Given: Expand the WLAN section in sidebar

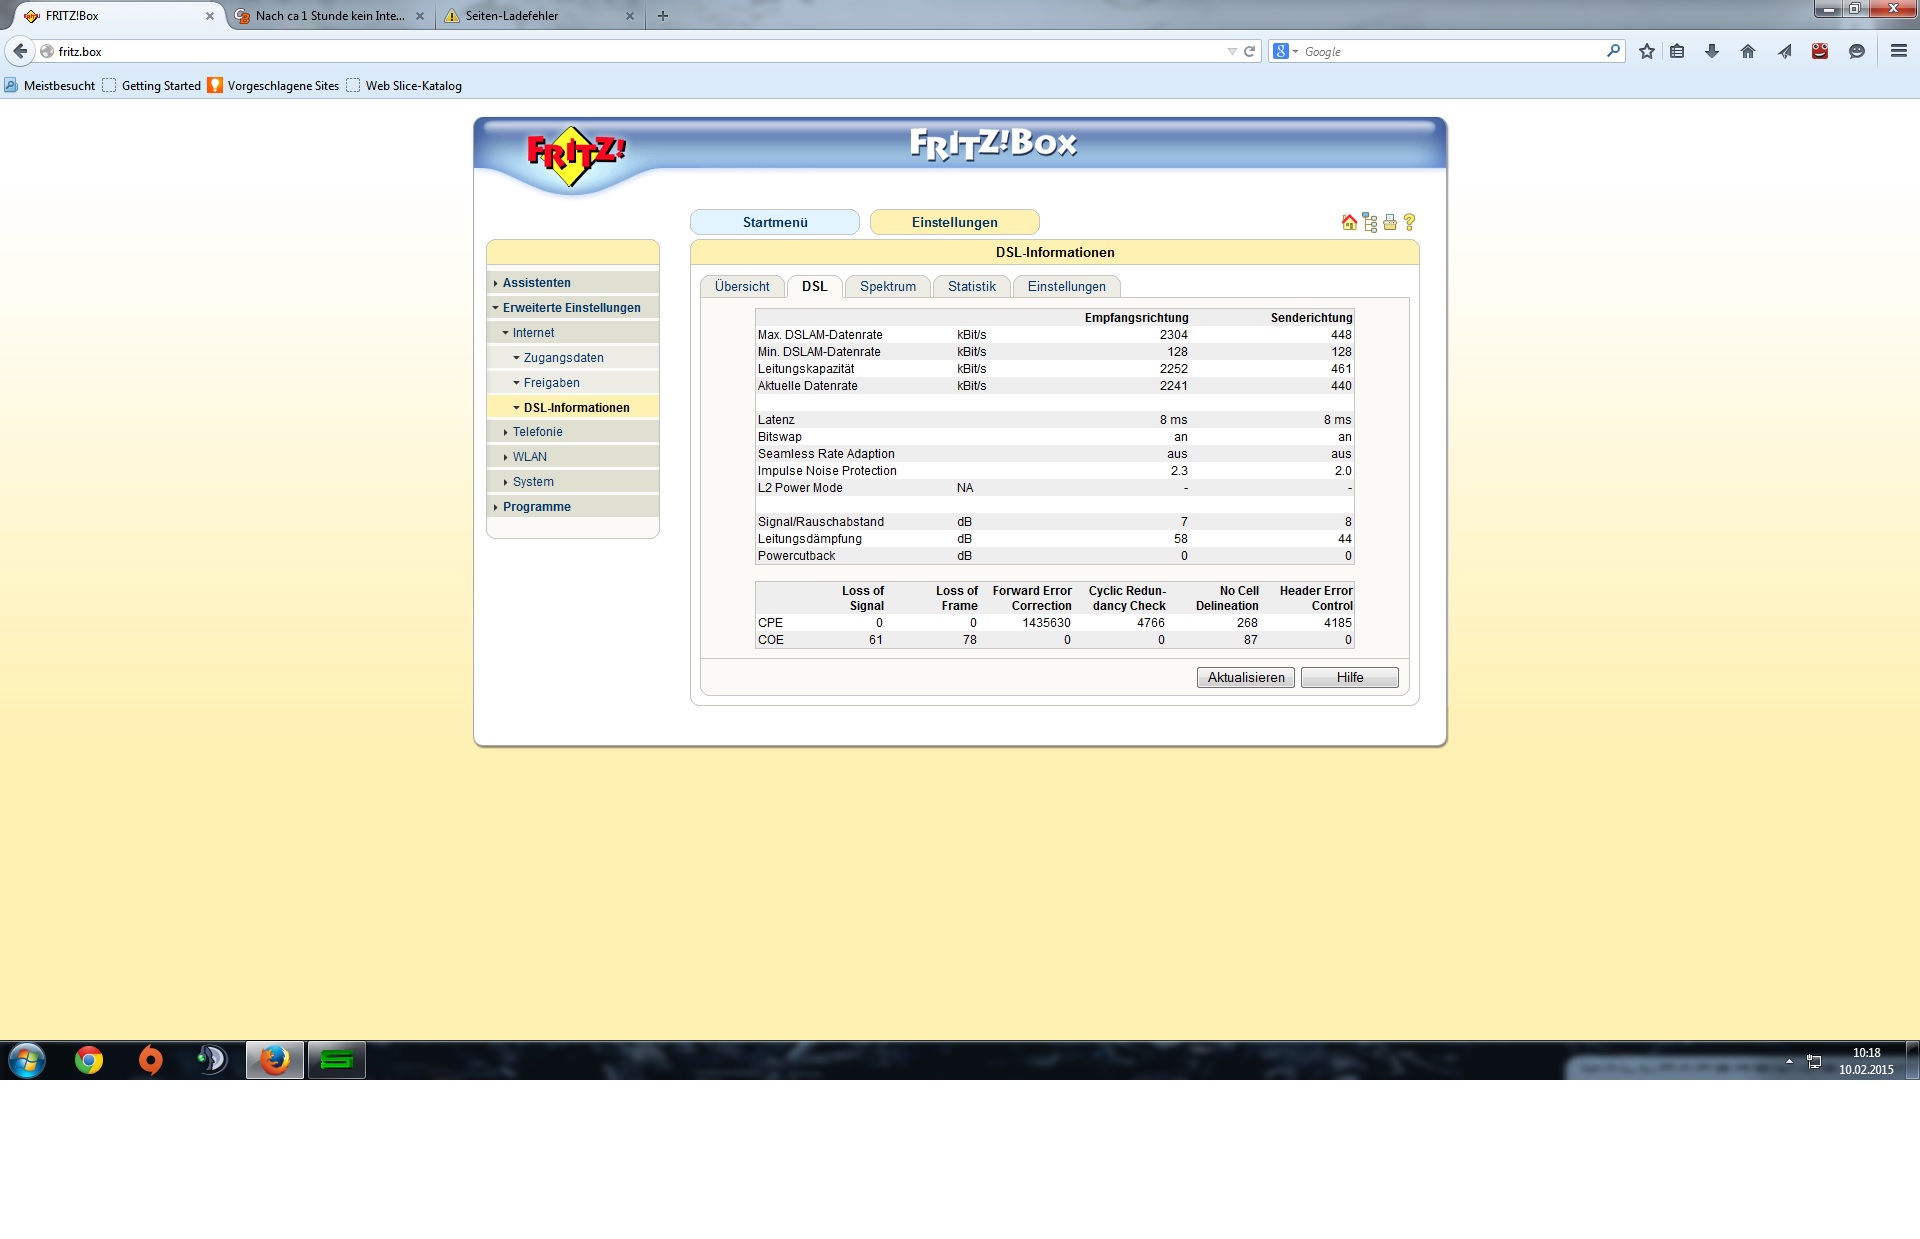Looking at the screenshot, I should tap(529, 457).
